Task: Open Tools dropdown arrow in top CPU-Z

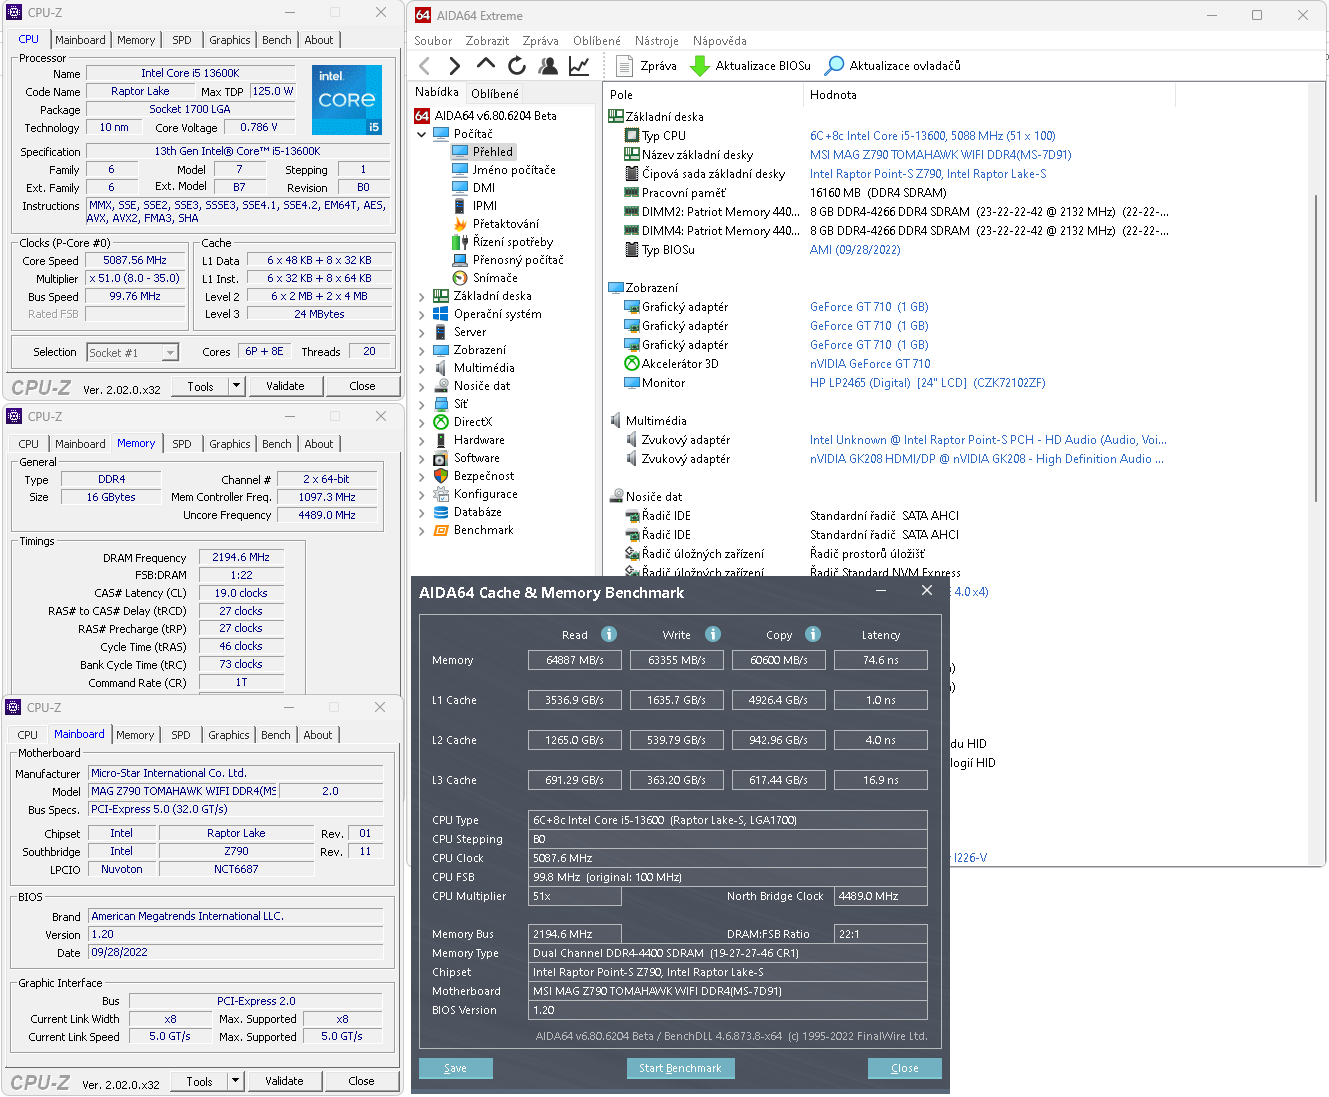Action: pyautogui.click(x=237, y=386)
